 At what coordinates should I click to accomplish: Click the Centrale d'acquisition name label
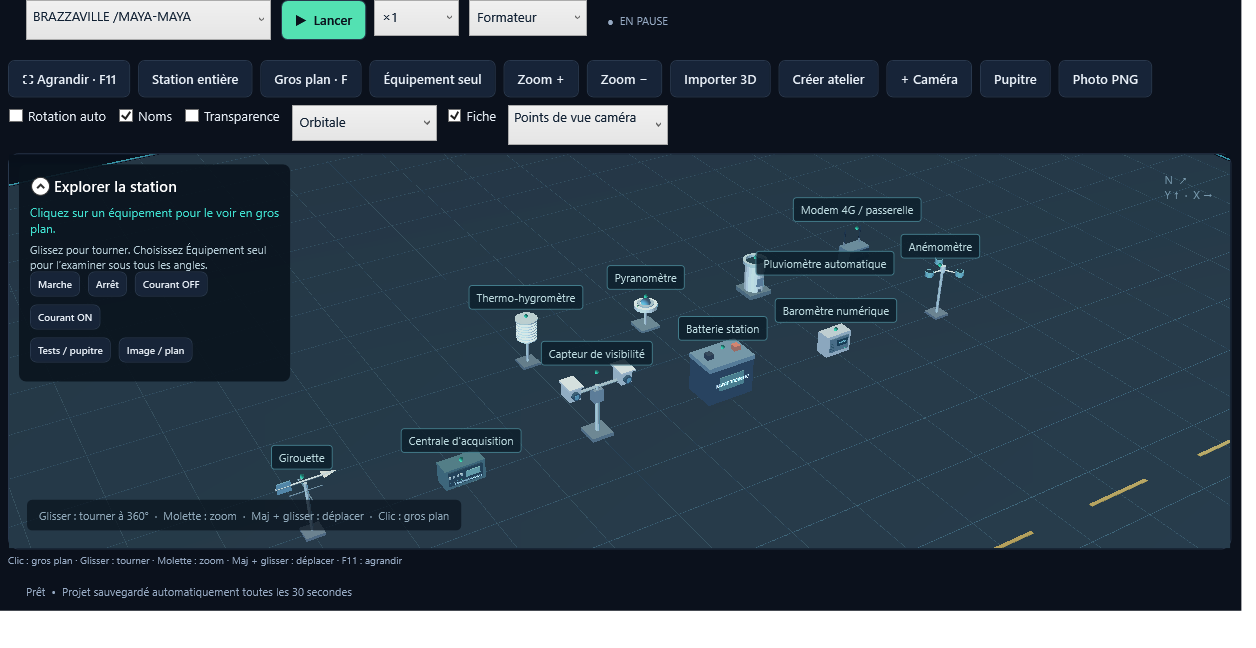(461, 441)
